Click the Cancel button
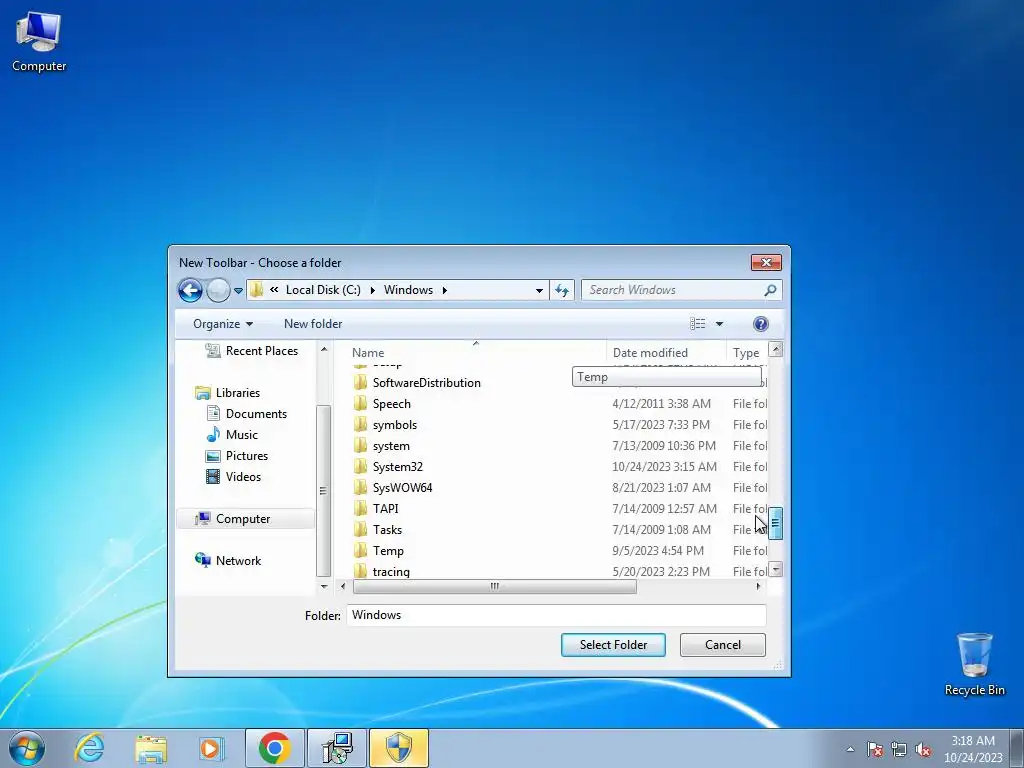The image size is (1024, 768). (723, 645)
